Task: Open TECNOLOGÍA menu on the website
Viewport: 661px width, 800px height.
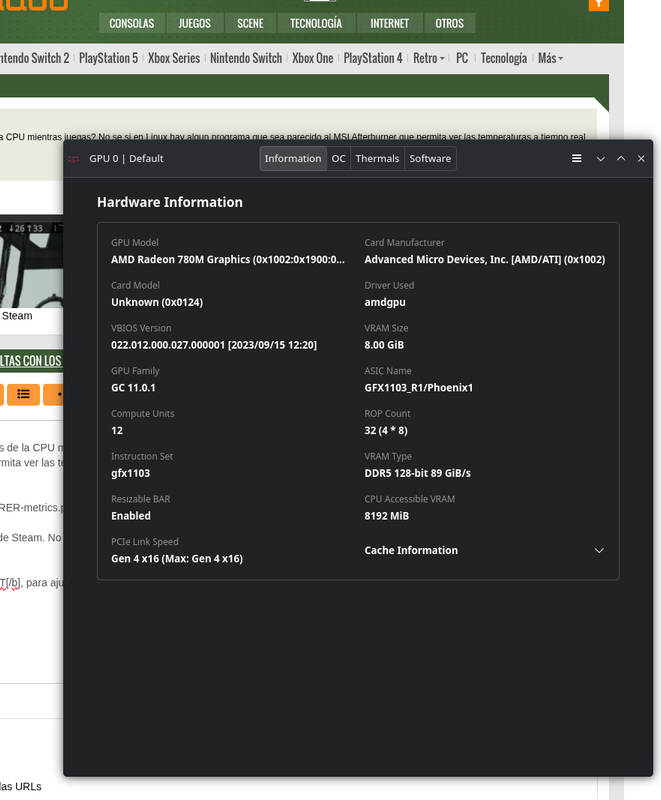Action: [316, 23]
